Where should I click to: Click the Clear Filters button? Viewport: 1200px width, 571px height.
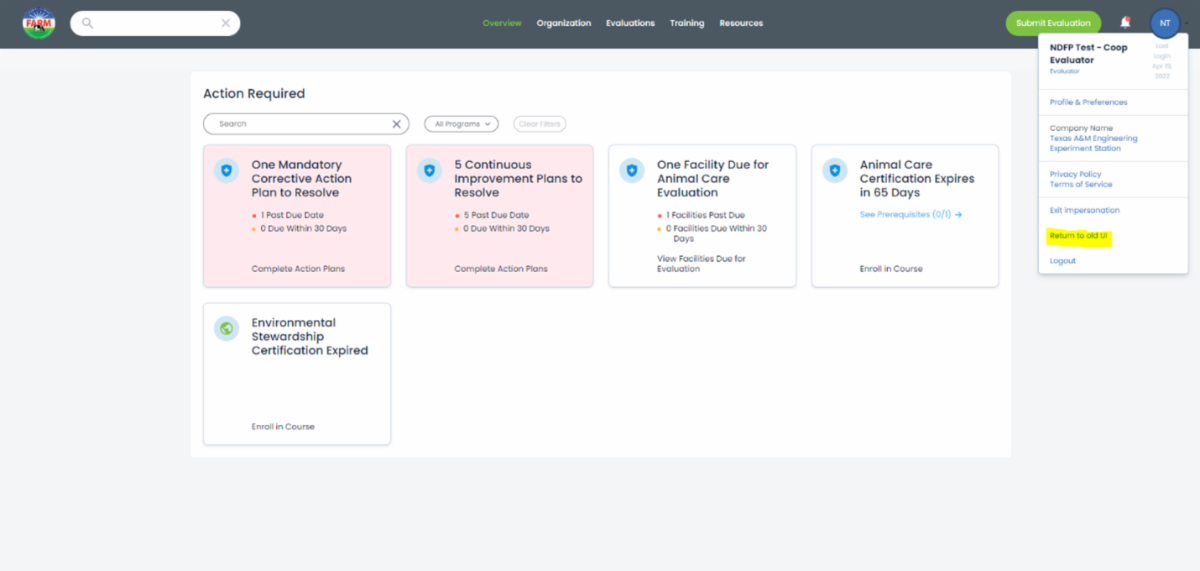click(539, 124)
